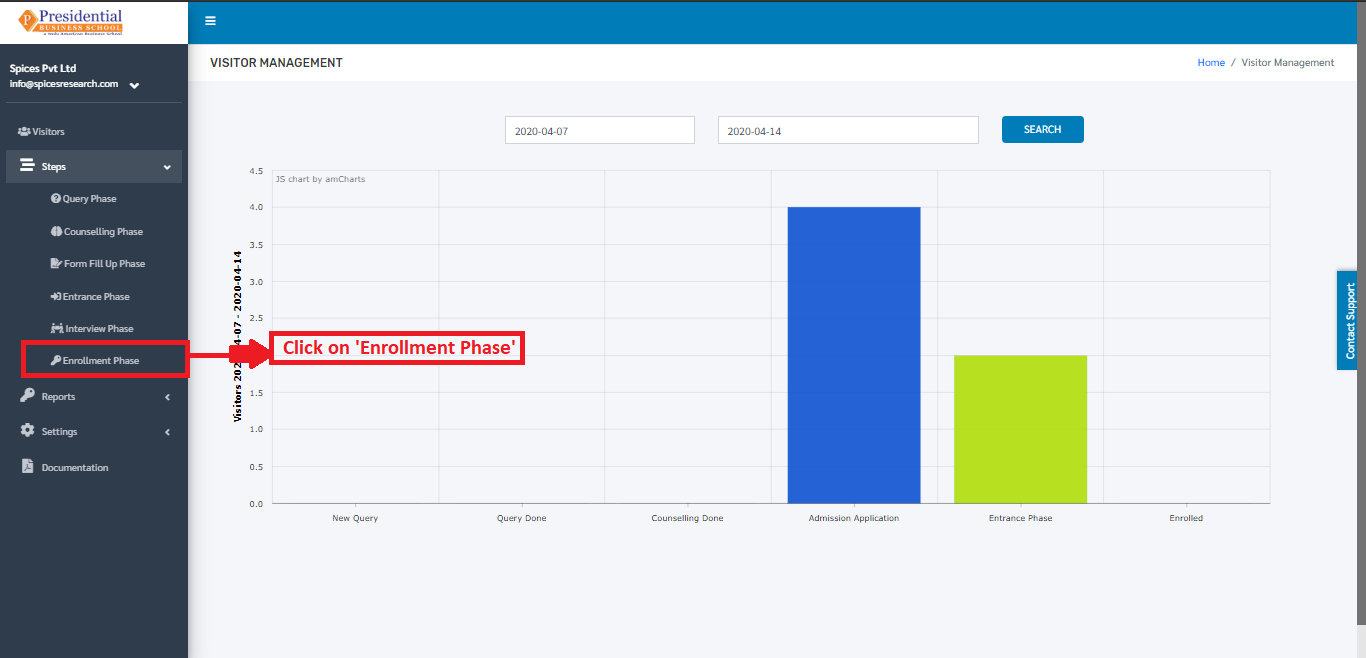
Task: Click the end date field 2020-04-14
Action: click(848, 130)
